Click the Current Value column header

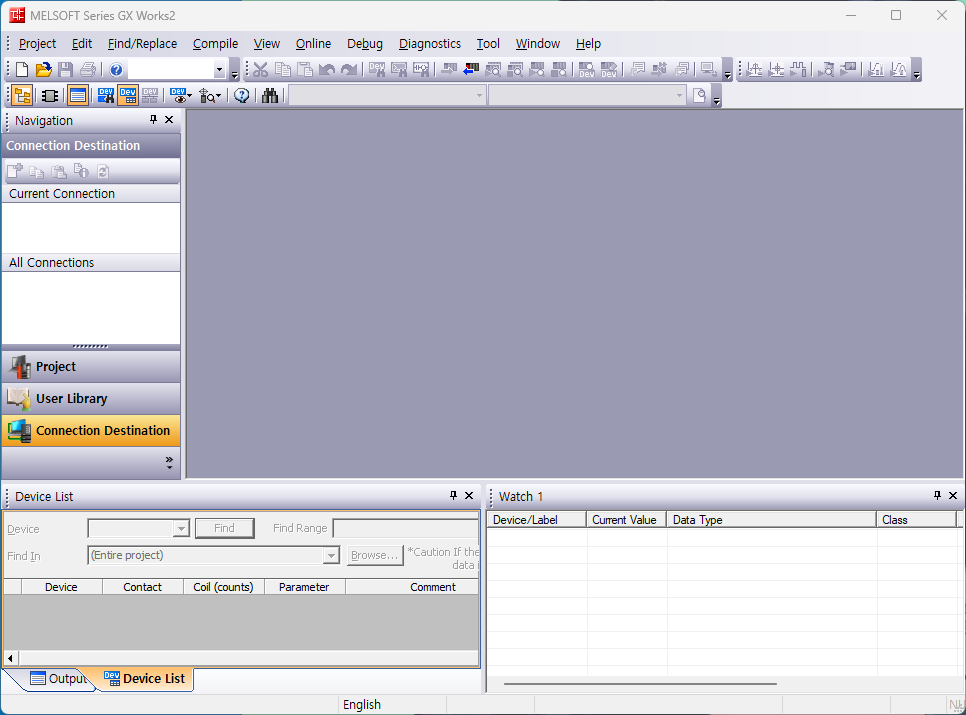(626, 520)
